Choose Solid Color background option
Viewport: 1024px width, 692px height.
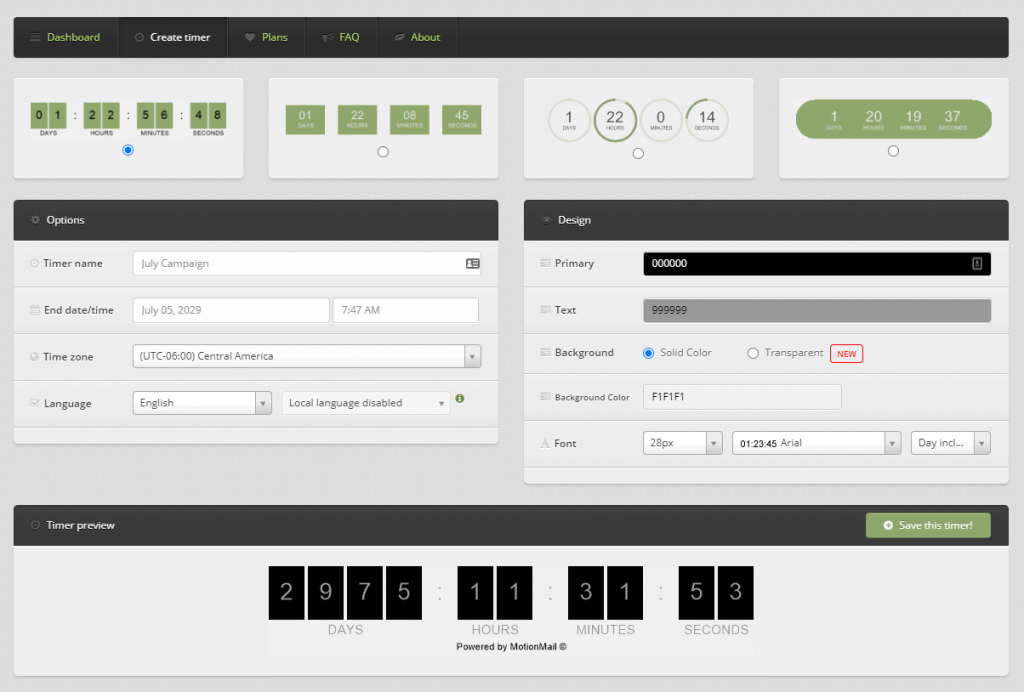pos(648,353)
